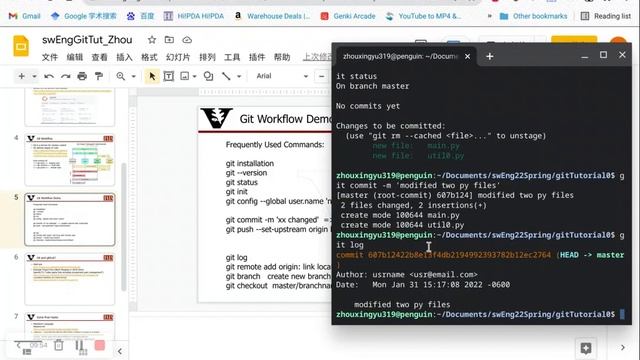Click the zoom magnifier icon
The image size is (640, 360).
120,76
